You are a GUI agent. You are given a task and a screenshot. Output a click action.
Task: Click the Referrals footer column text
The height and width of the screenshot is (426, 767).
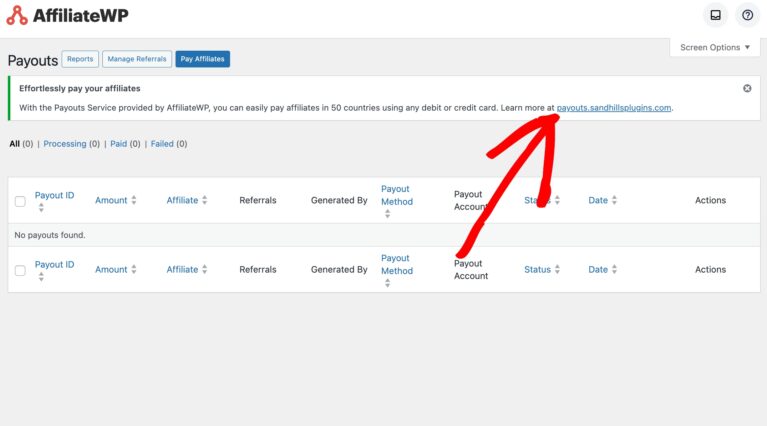pyautogui.click(x=258, y=269)
